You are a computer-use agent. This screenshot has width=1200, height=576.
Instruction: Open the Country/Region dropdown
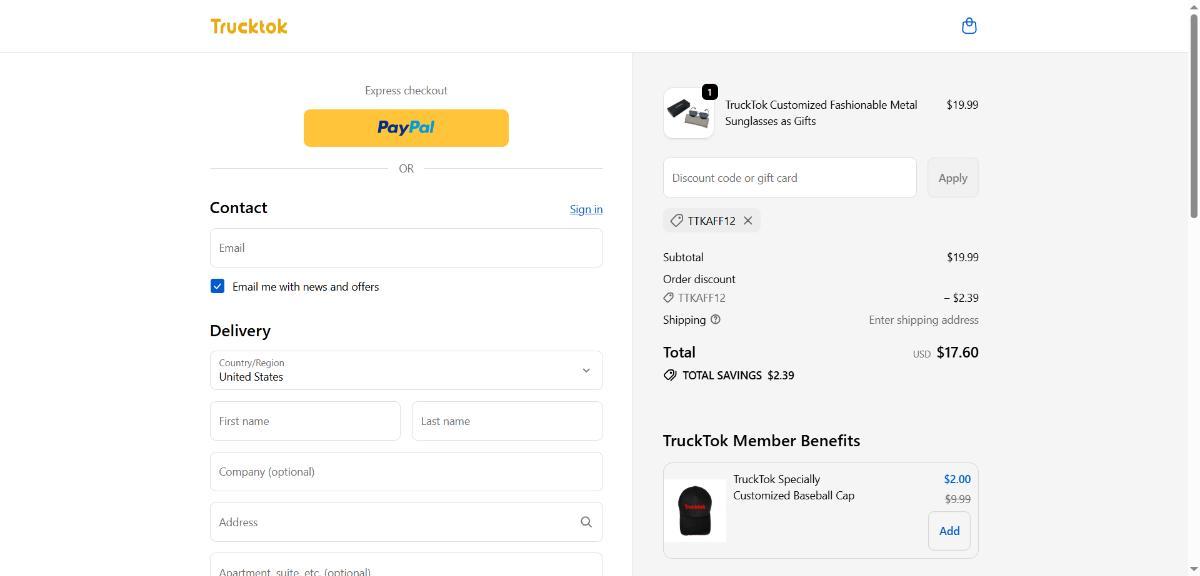(x=406, y=370)
